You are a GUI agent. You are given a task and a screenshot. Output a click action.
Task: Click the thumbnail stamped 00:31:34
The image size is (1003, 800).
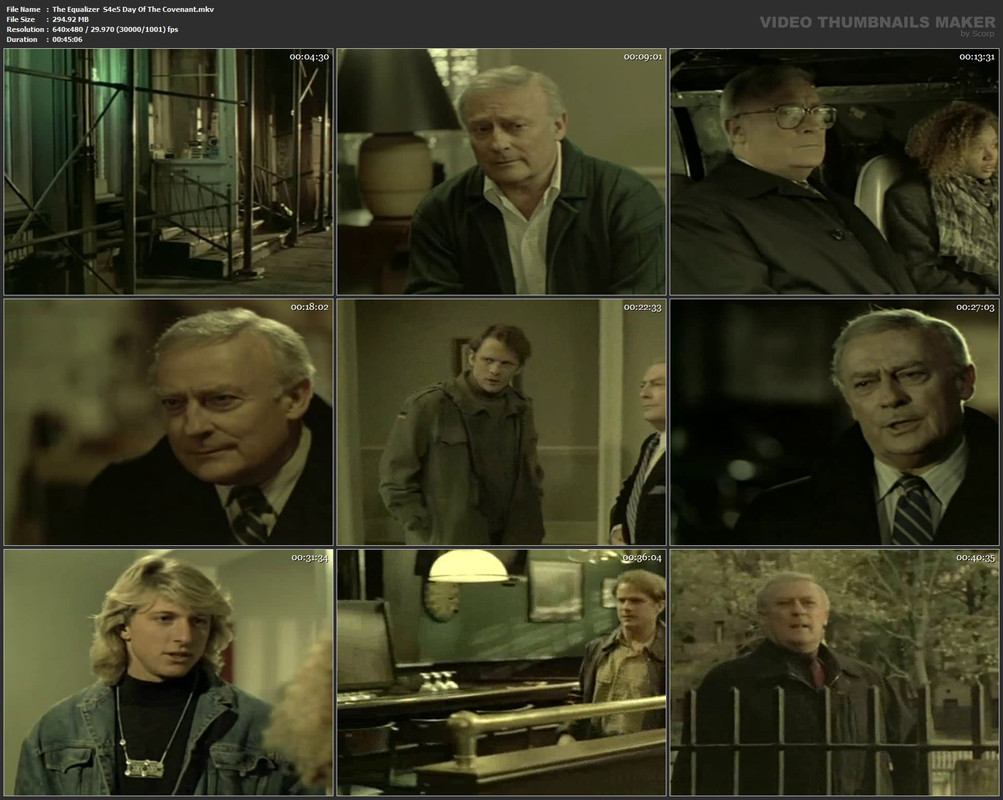tap(168, 673)
